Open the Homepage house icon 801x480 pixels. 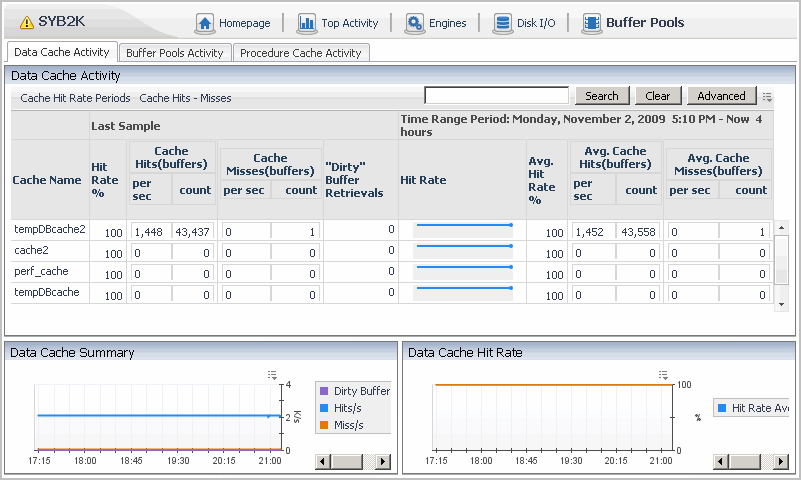(205, 23)
